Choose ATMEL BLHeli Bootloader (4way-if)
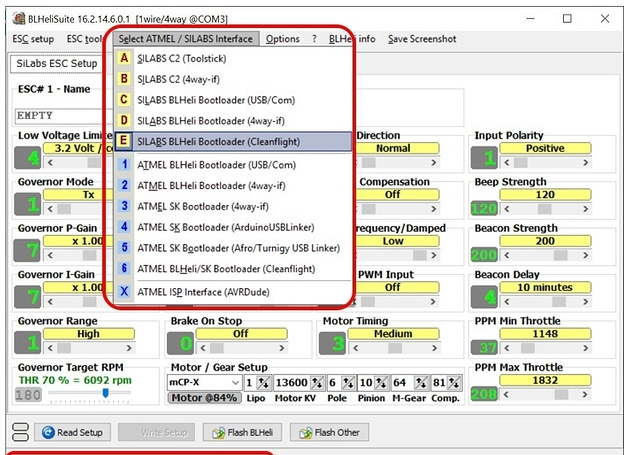The height and width of the screenshot is (455, 631). tap(232, 185)
